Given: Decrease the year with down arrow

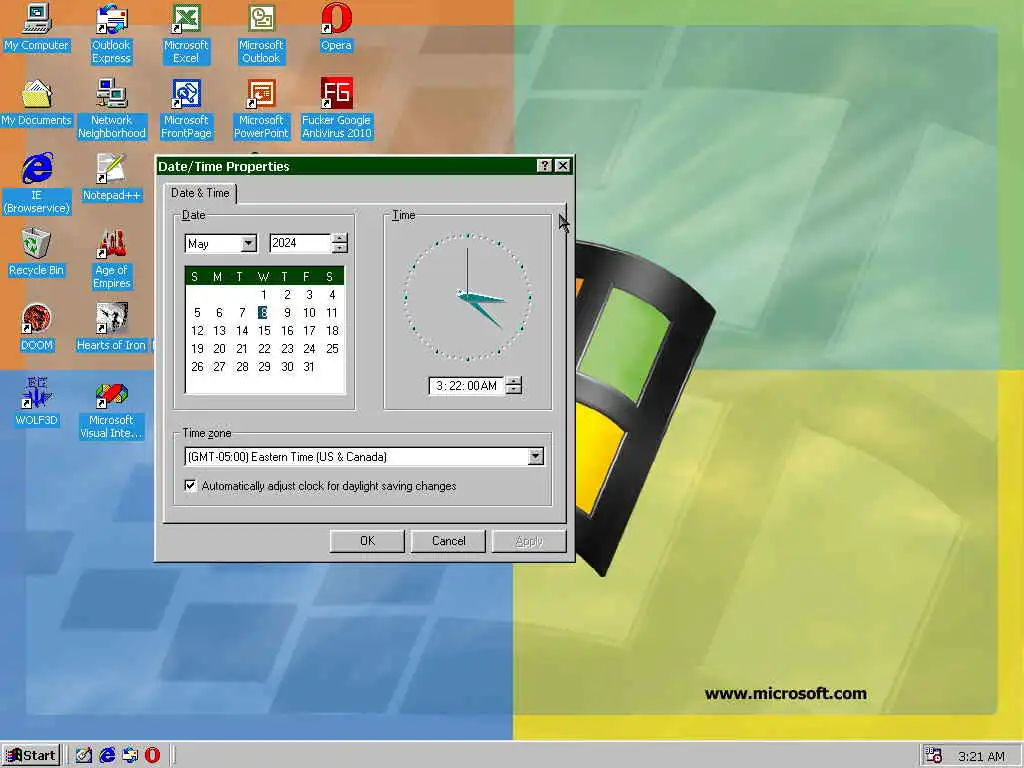Looking at the screenshot, I should click(340, 248).
